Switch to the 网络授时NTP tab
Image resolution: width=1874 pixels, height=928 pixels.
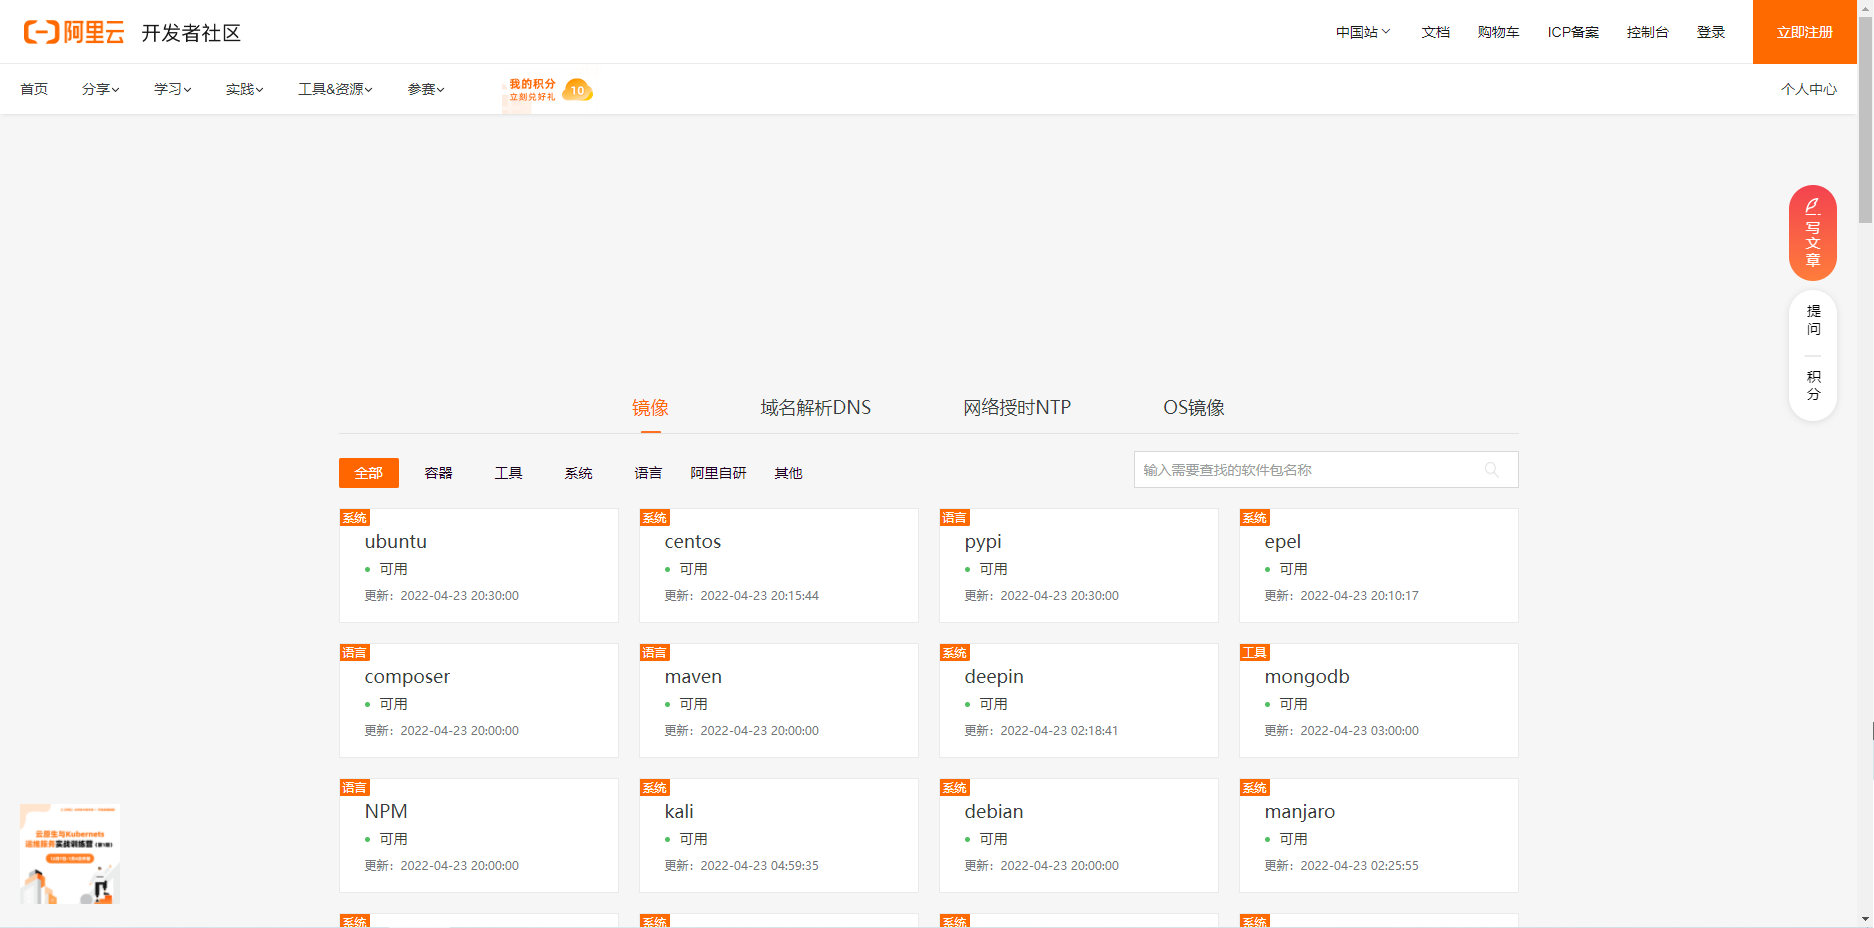point(1017,408)
